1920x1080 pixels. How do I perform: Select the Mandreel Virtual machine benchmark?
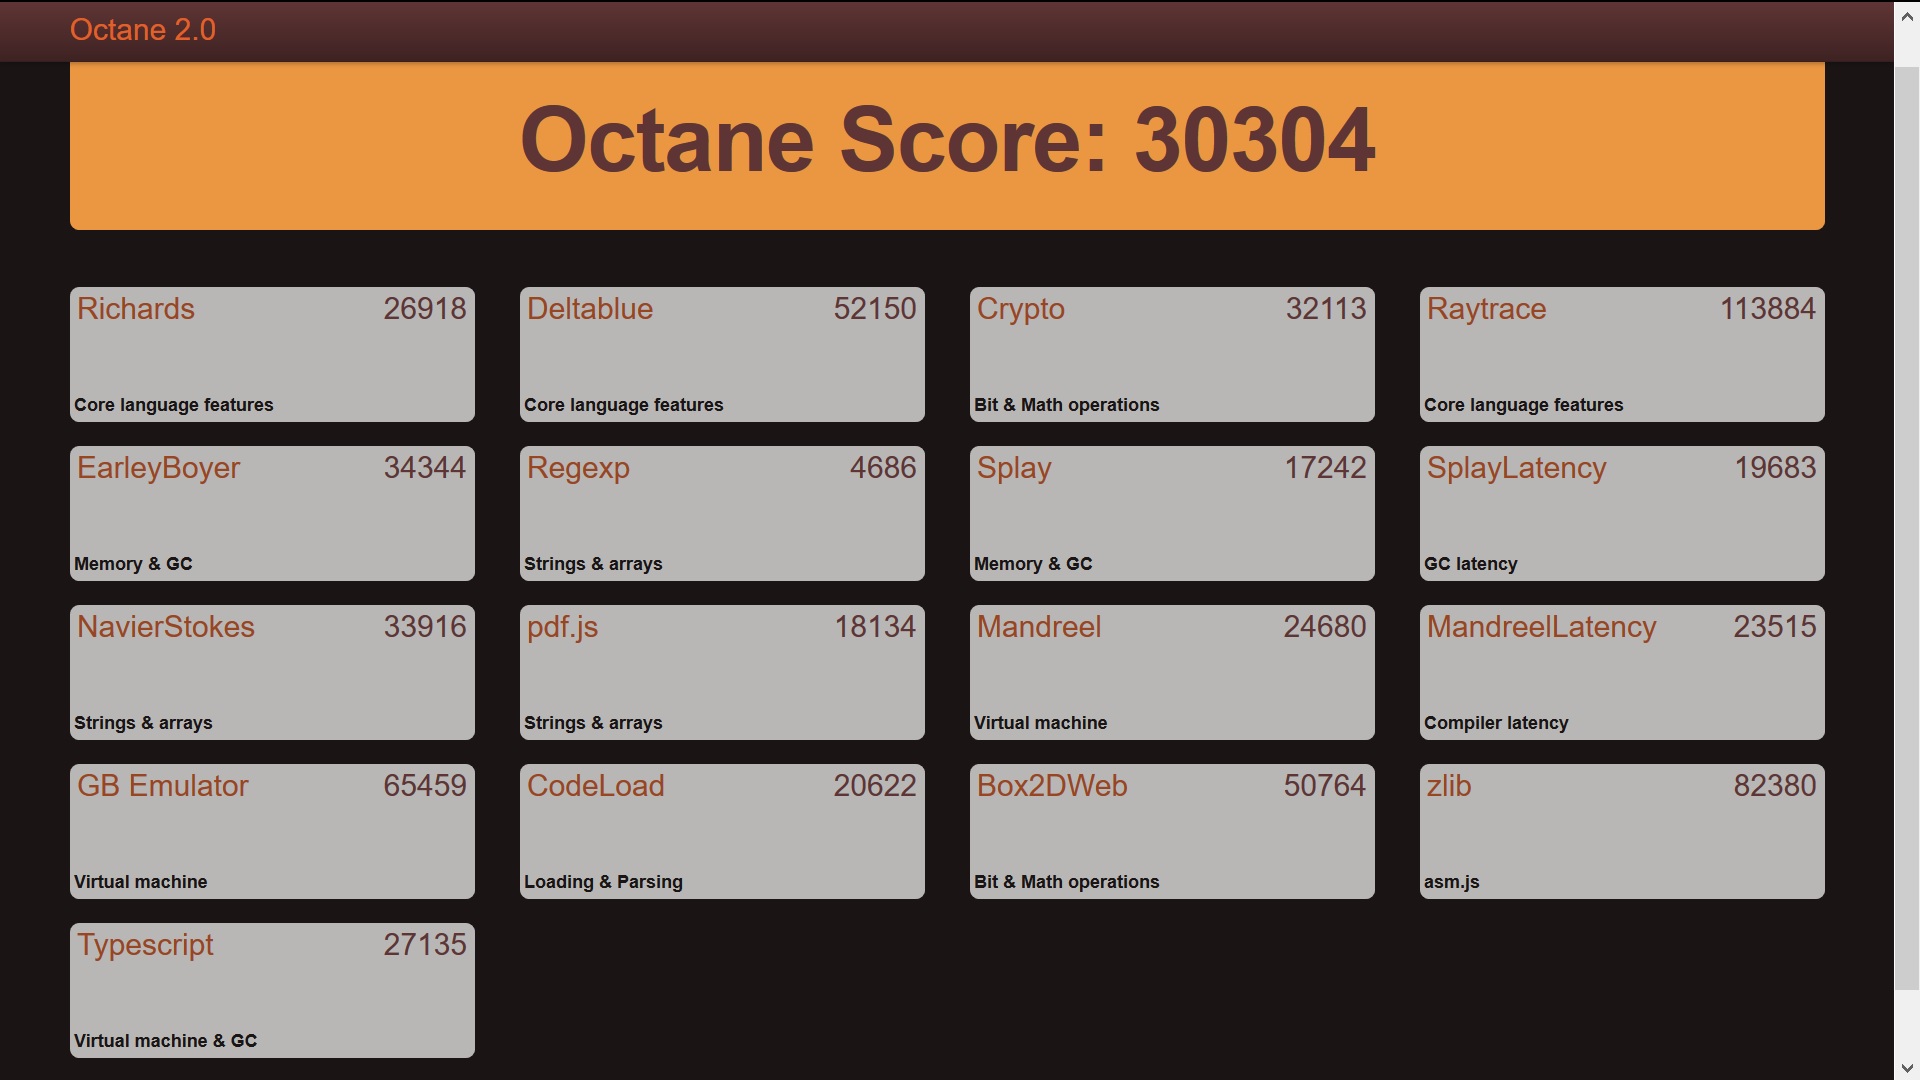(1170, 671)
